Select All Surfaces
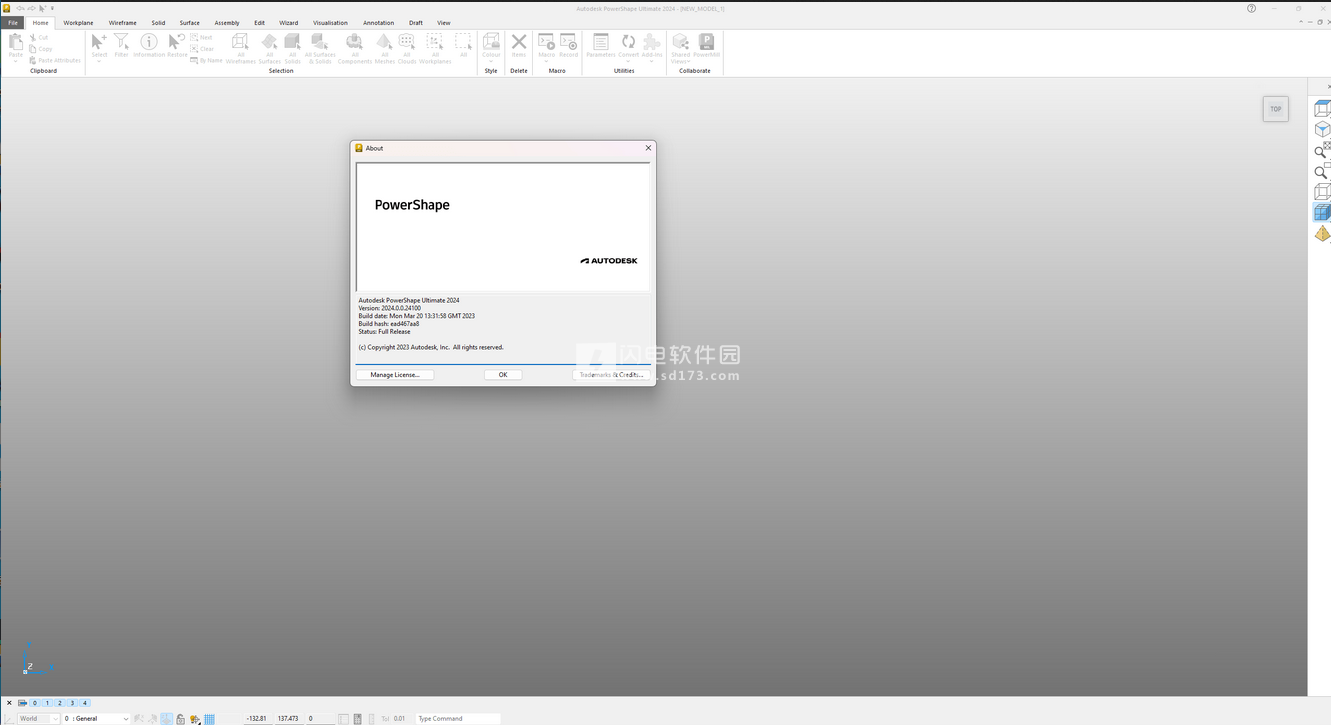This screenshot has width=1331, height=725. 269,48
